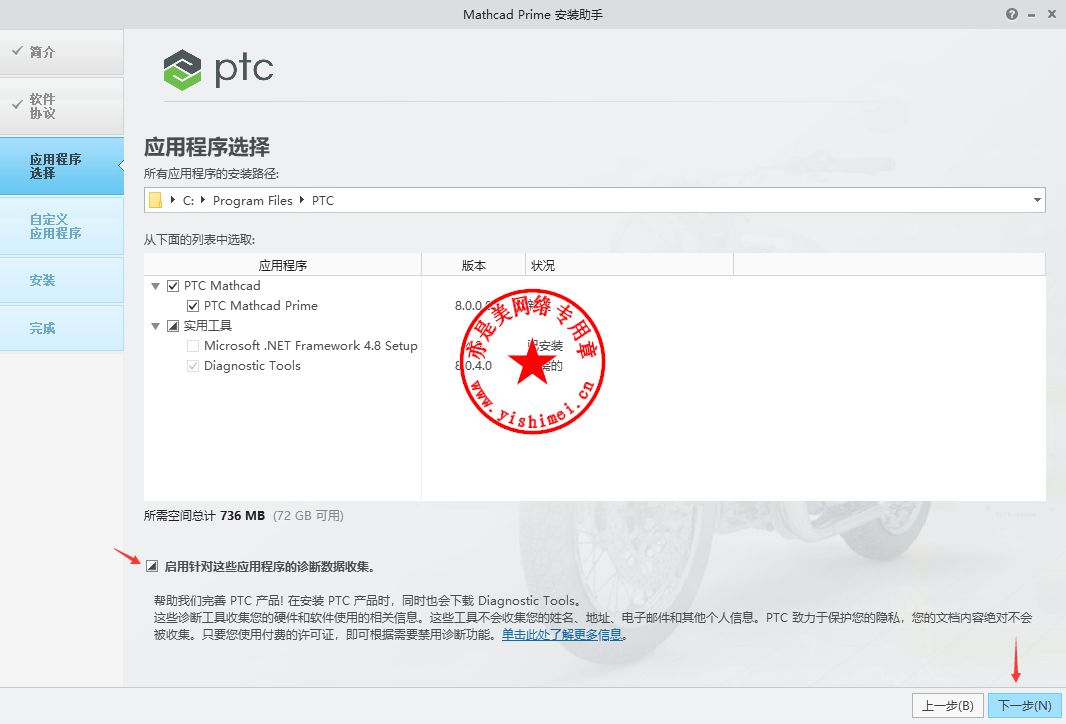The height and width of the screenshot is (724, 1066).
Task: Expand the C: path segment arrow
Action: pyautogui.click(x=173, y=200)
